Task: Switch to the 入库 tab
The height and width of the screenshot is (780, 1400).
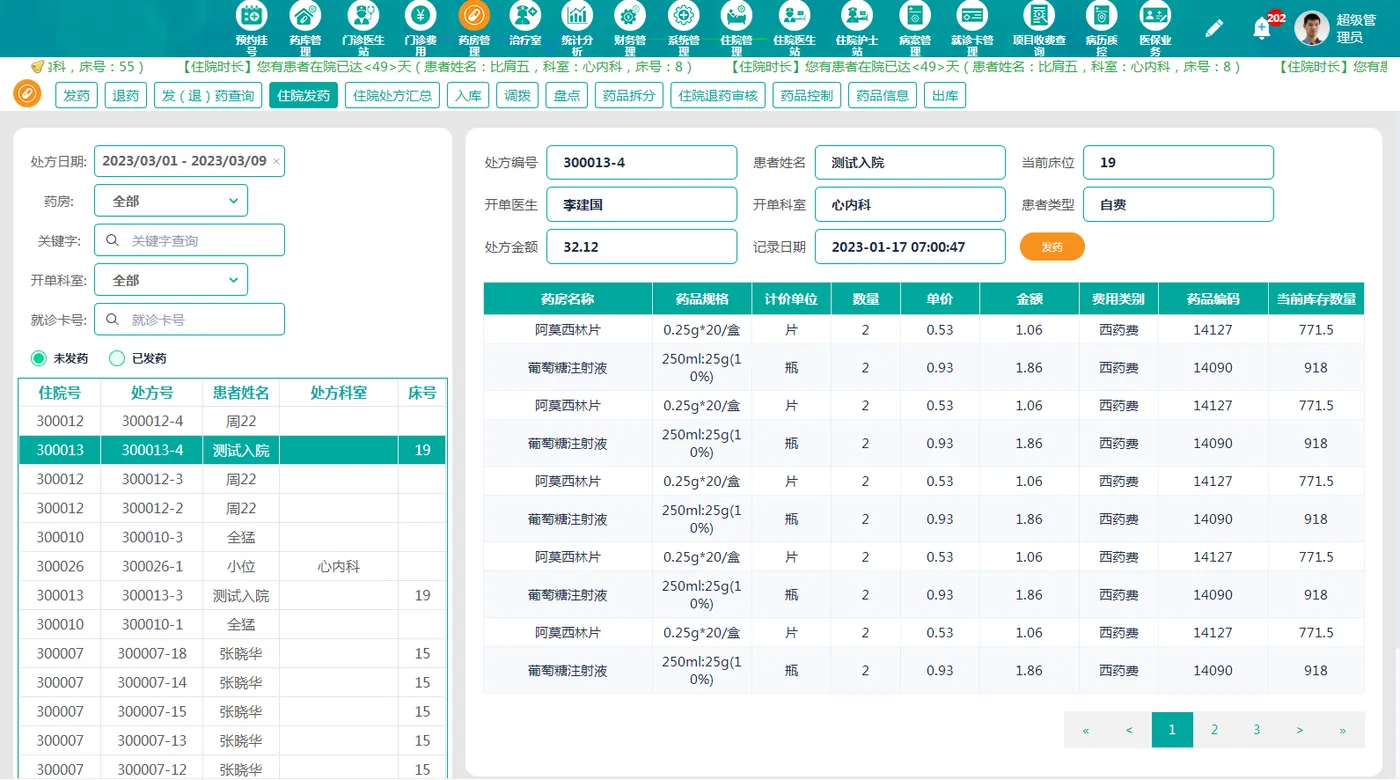Action: point(468,96)
